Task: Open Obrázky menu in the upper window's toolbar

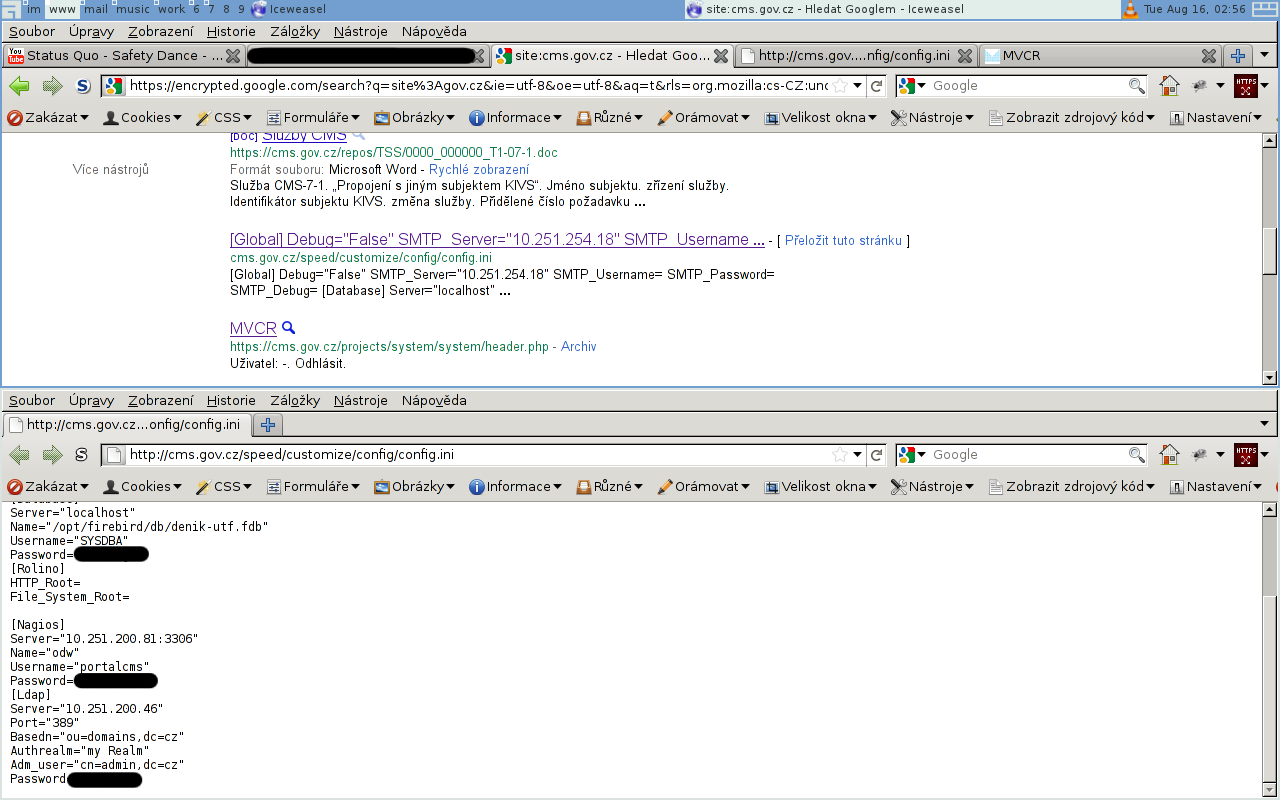Action: tap(414, 118)
